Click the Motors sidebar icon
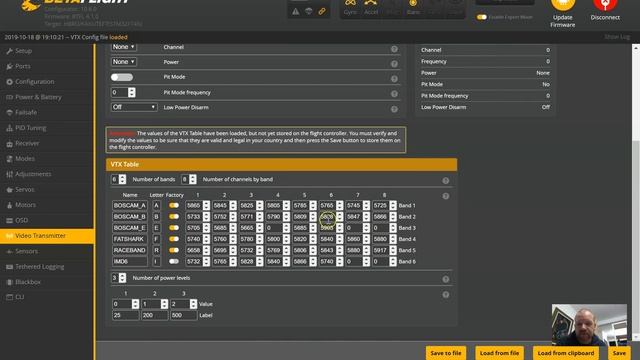Image resolution: width=640 pixels, height=360 pixels. (9, 205)
